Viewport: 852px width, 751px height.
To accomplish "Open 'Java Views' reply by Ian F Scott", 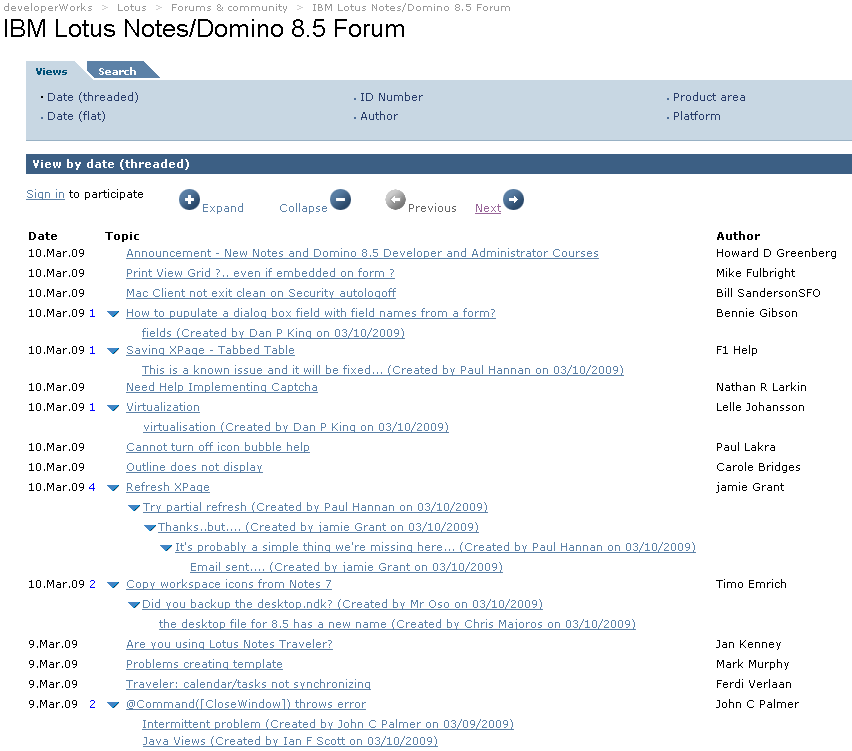I will [290, 741].
